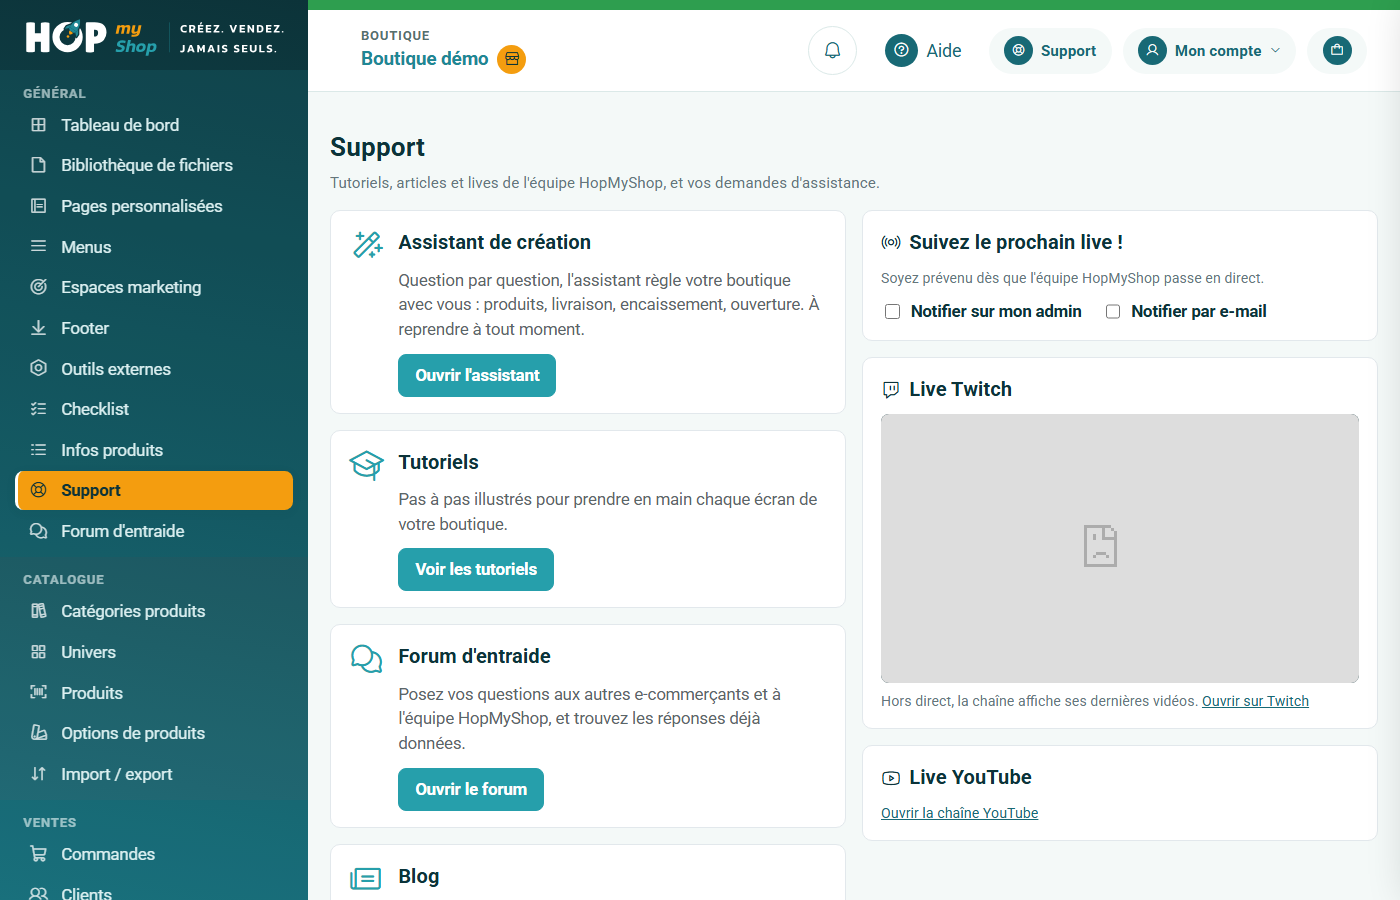The width and height of the screenshot is (1400, 900).
Task: Click the magic wand Assistant de création icon
Action: coord(367,244)
